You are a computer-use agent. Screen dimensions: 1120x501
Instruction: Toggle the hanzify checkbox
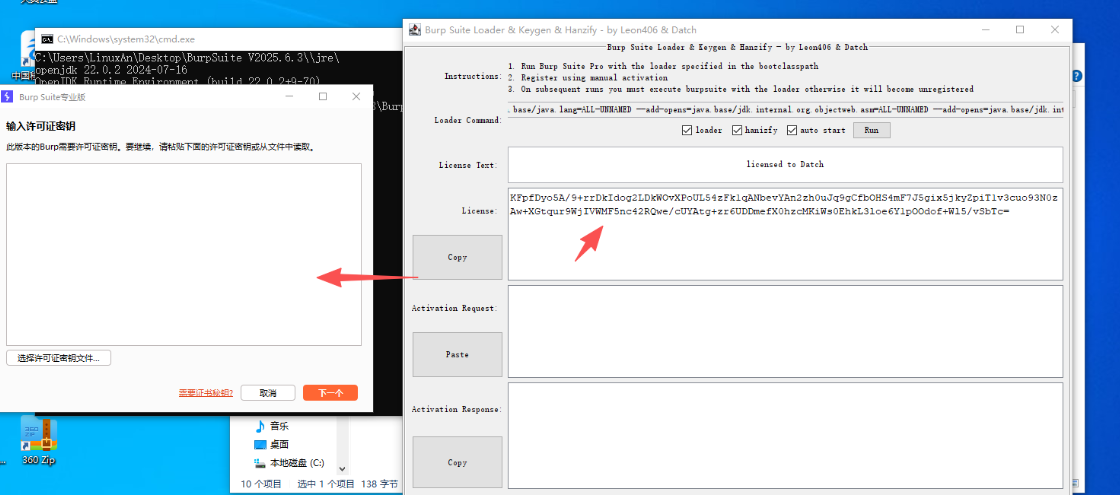pyautogui.click(x=738, y=130)
